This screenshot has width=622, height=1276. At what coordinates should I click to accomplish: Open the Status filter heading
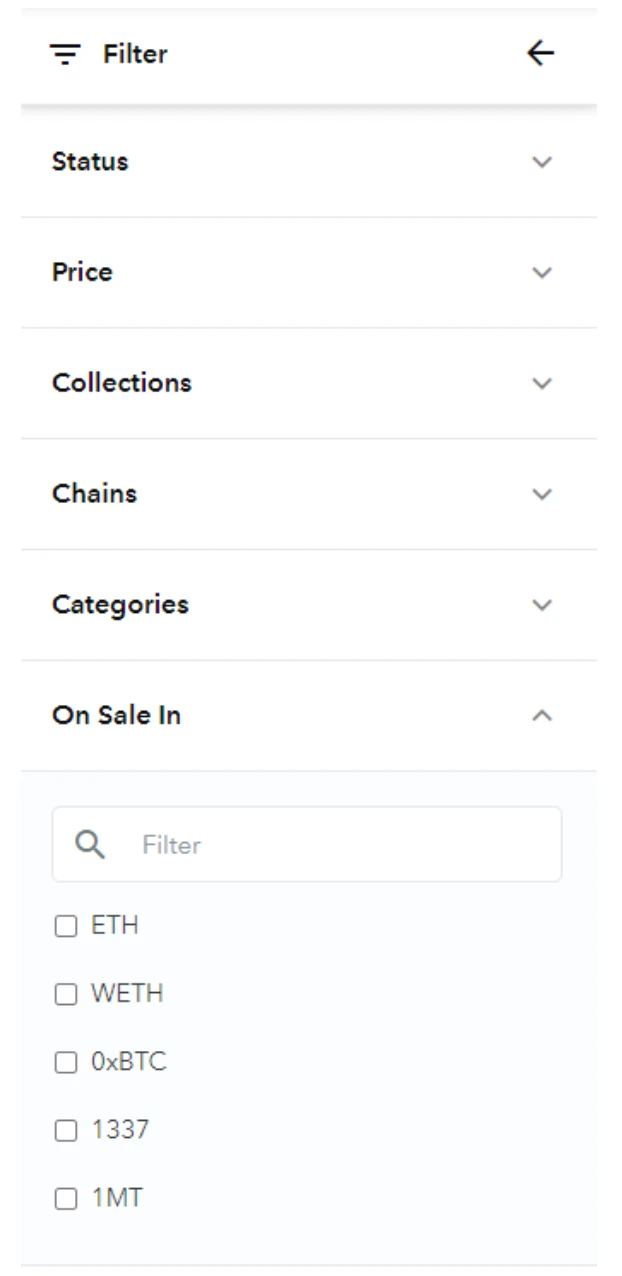tap(90, 162)
